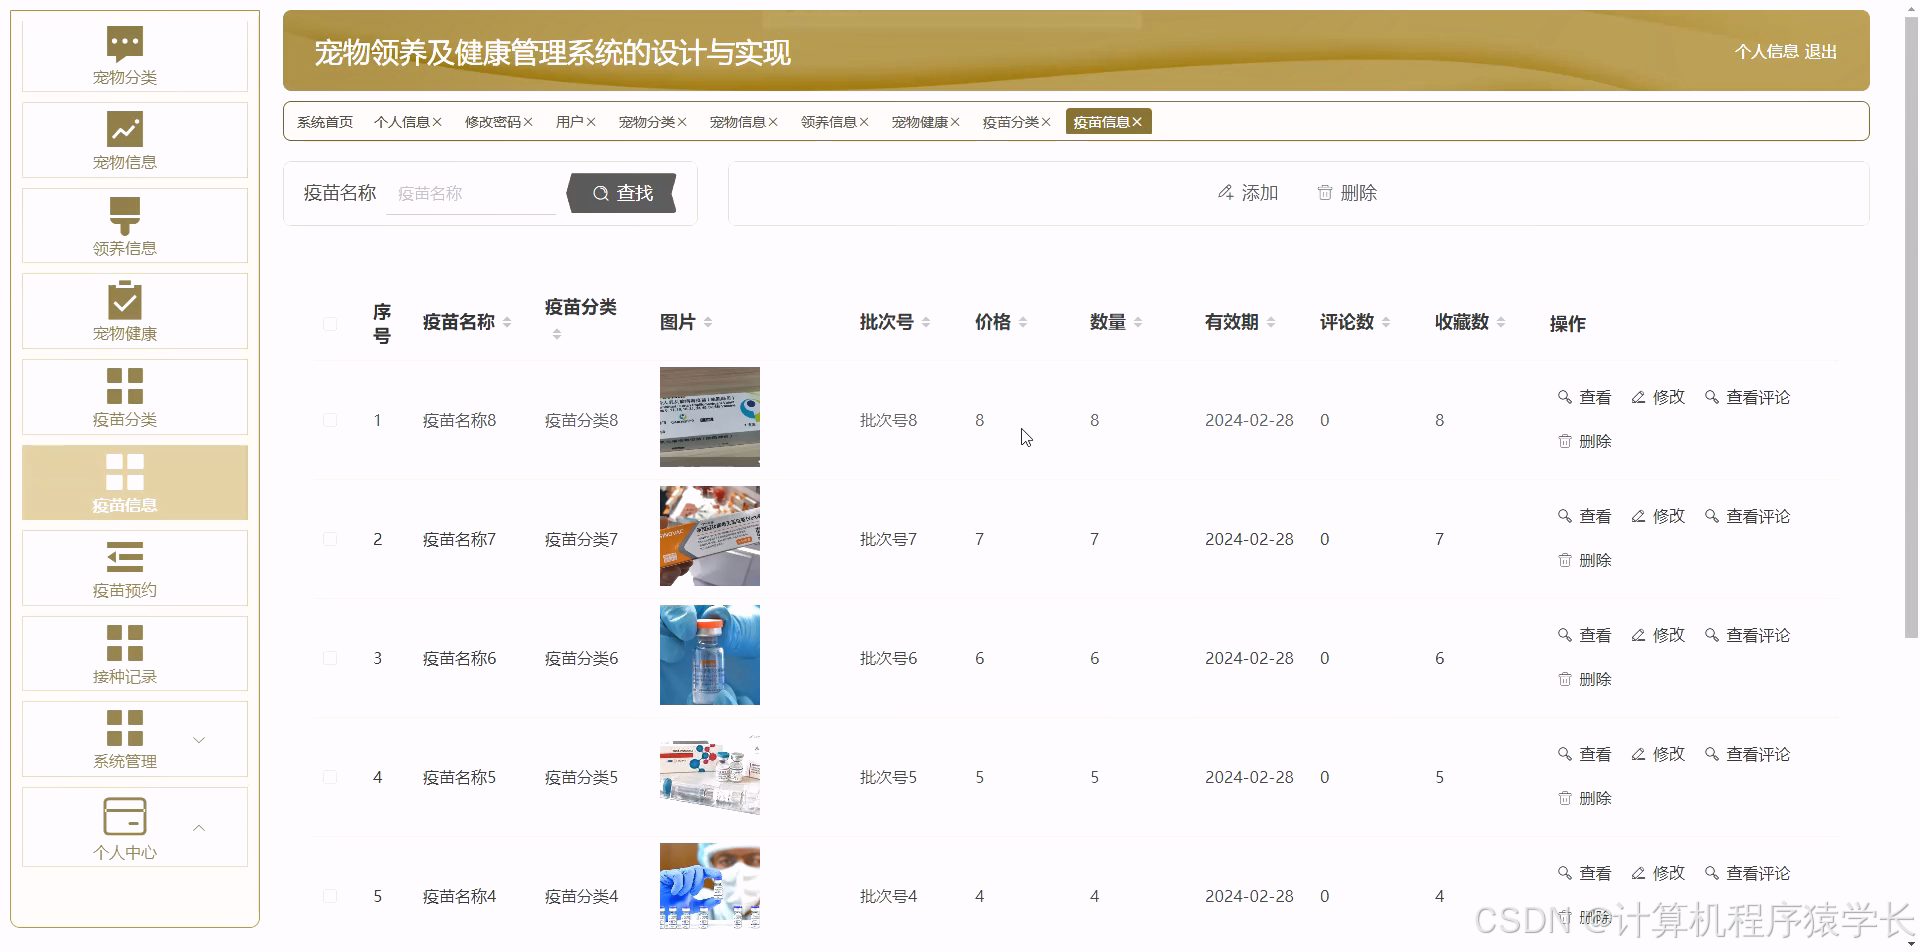Click 修改 edit icon for 疫苗名称8
Viewport: 1920px width, 952px height.
pyautogui.click(x=1638, y=397)
